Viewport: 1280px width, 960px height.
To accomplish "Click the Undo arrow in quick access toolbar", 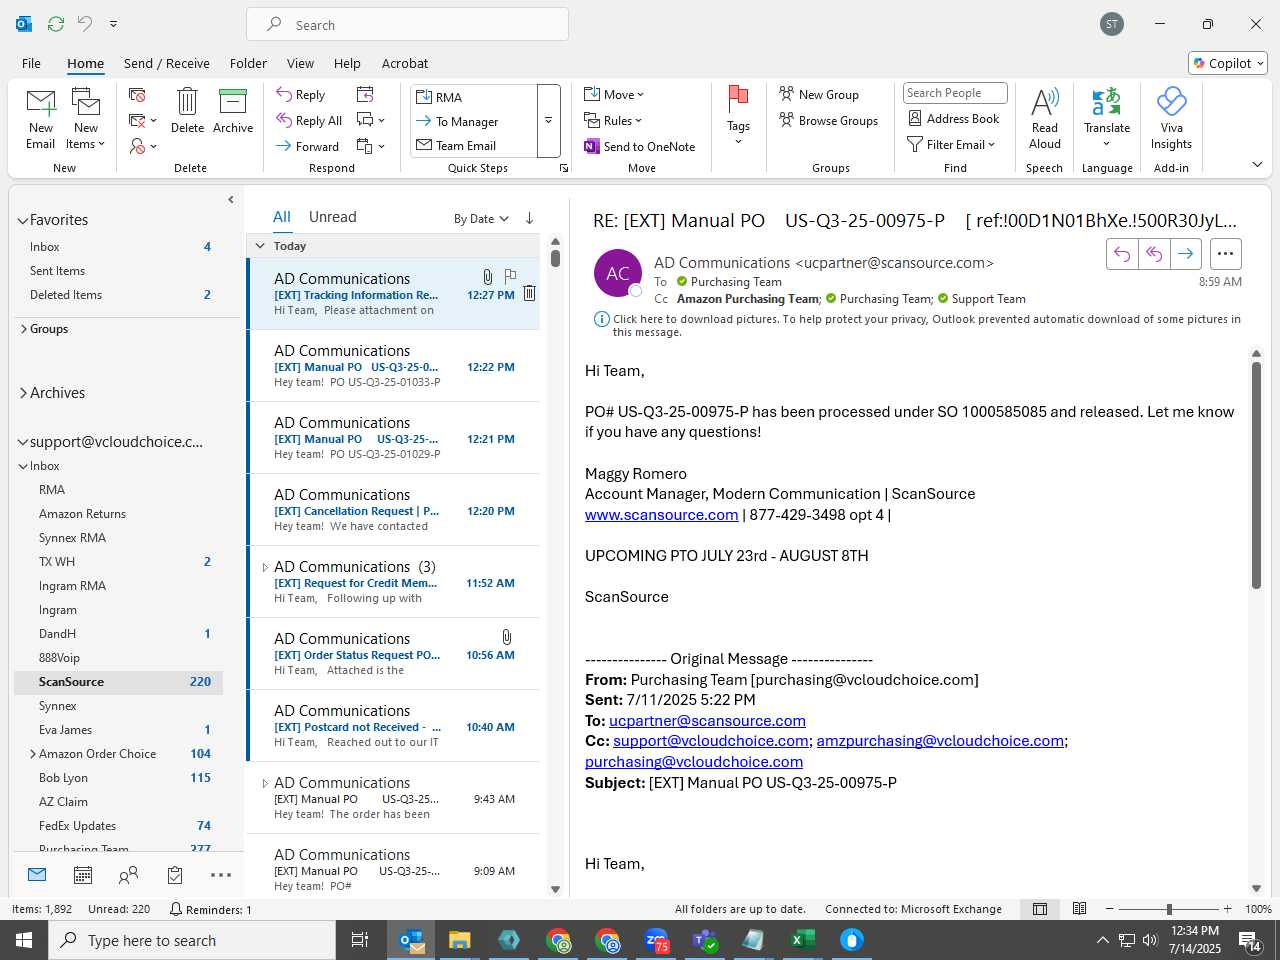I will tap(85, 23).
